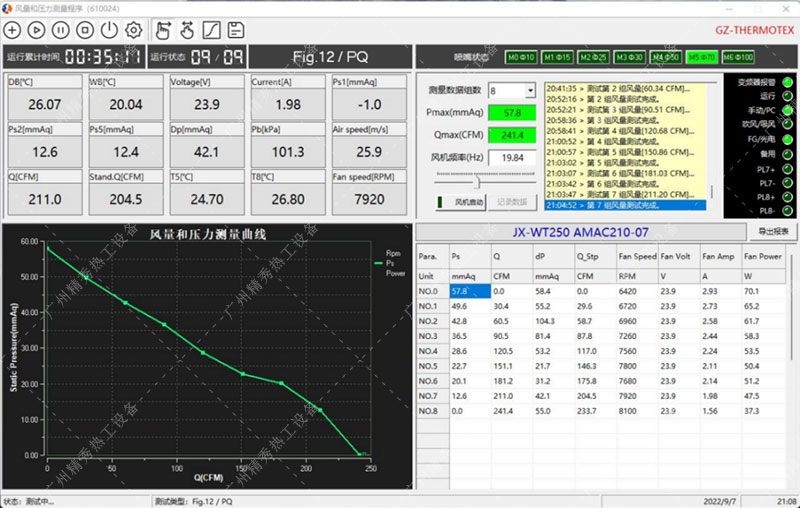Toggle the 手动/PC indicator light
The height and width of the screenshot is (508, 800).
point(787,109)
